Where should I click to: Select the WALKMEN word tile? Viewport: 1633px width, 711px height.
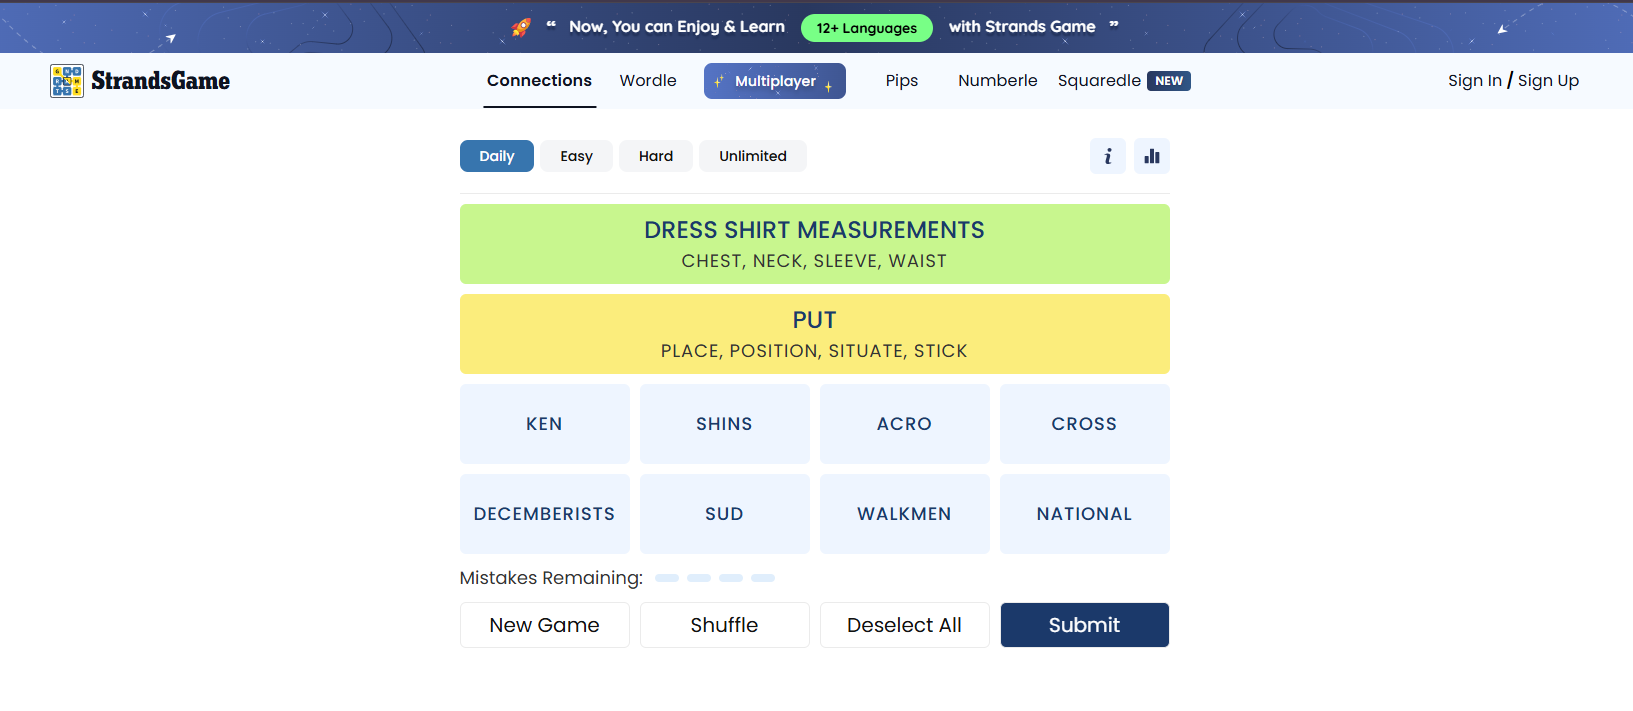(x=905, y=514)
